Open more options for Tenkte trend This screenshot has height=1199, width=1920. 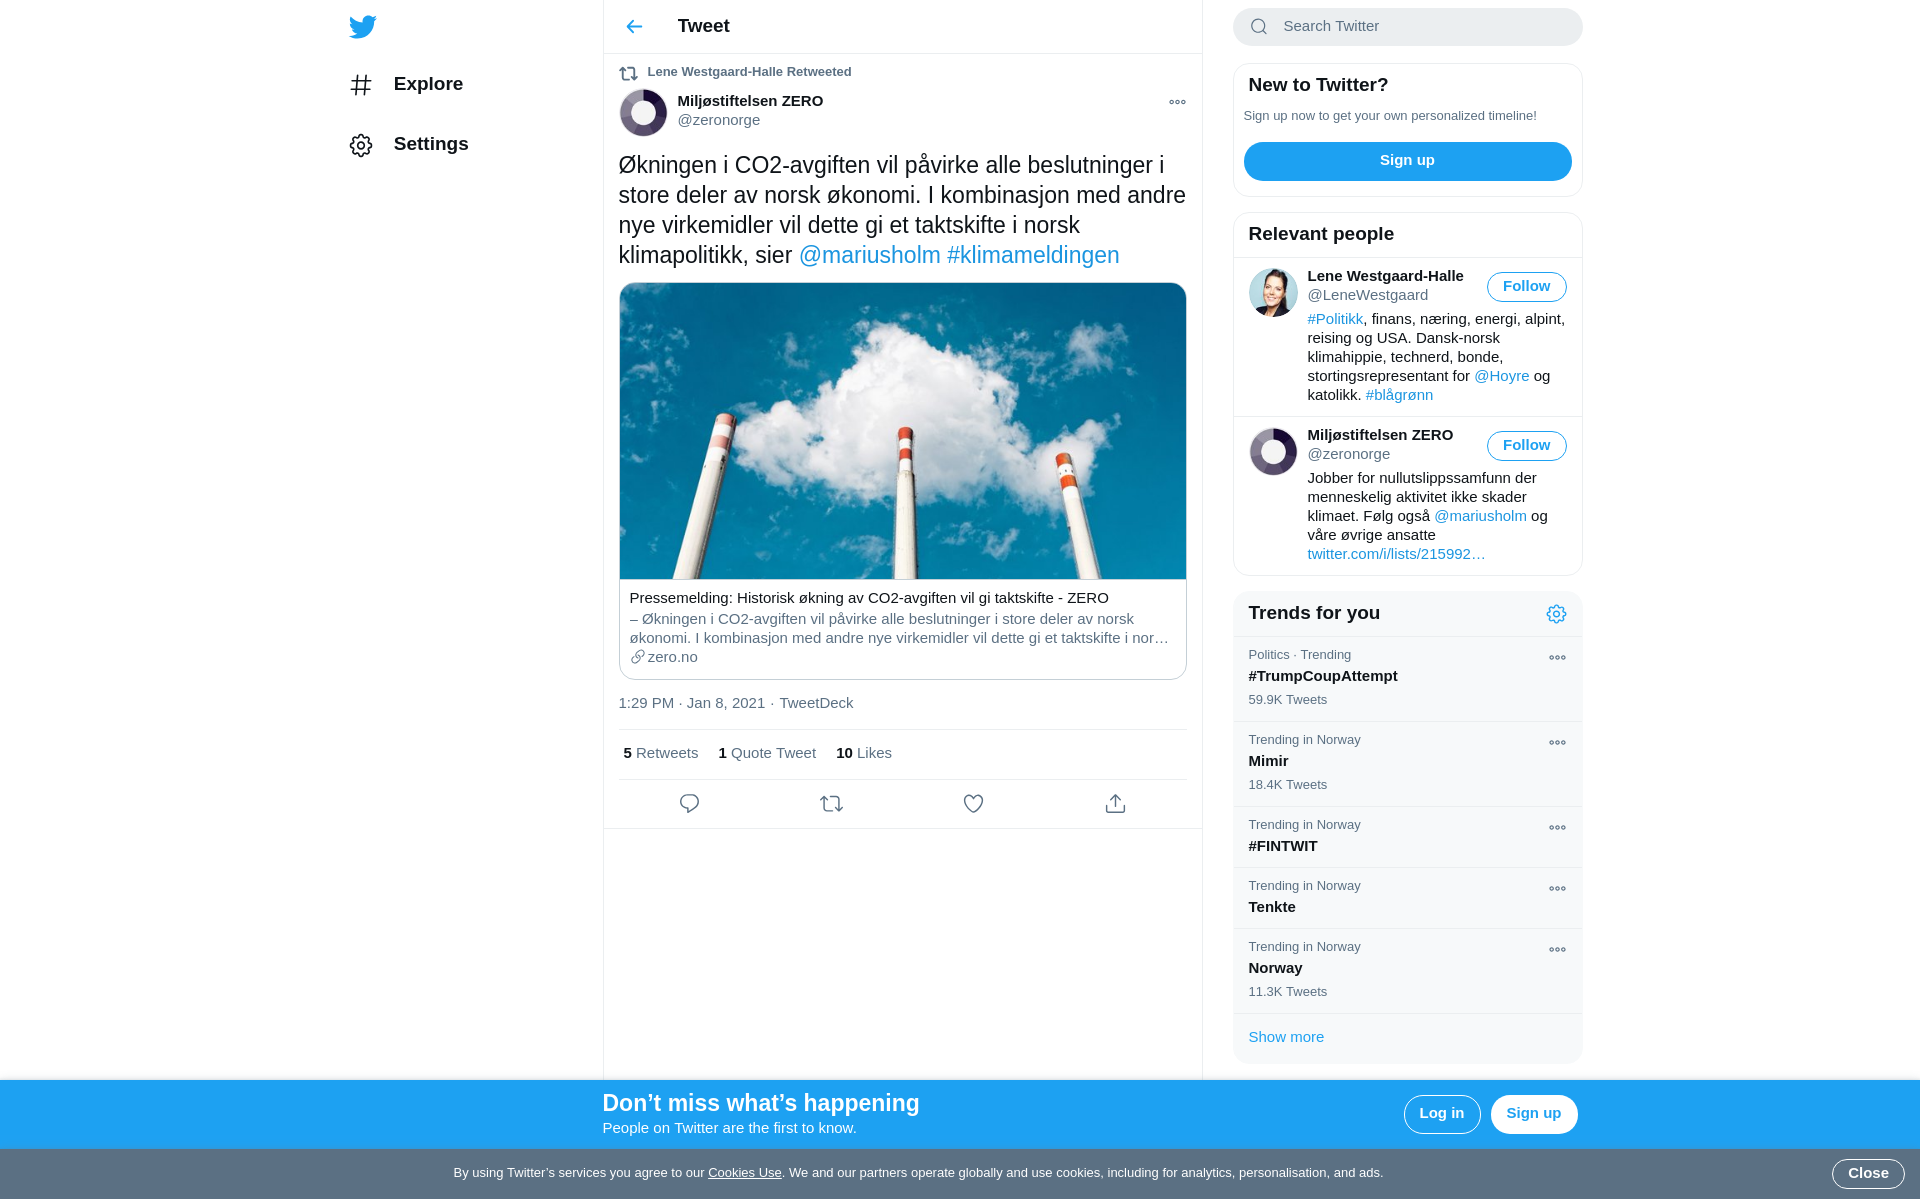click(1557, 889)
